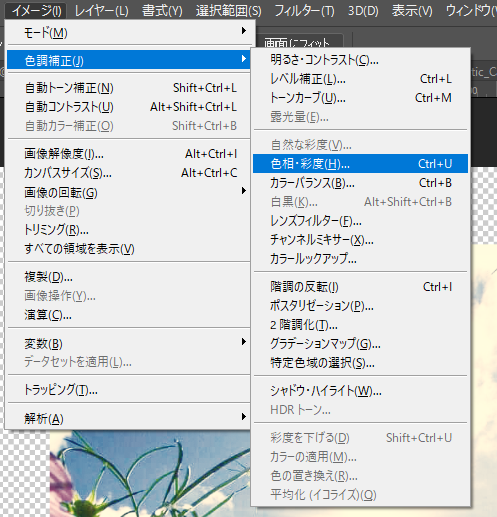Run 自動トーン補正(N) command
This screenshot has height=517, width=497.
coord(128,88)
